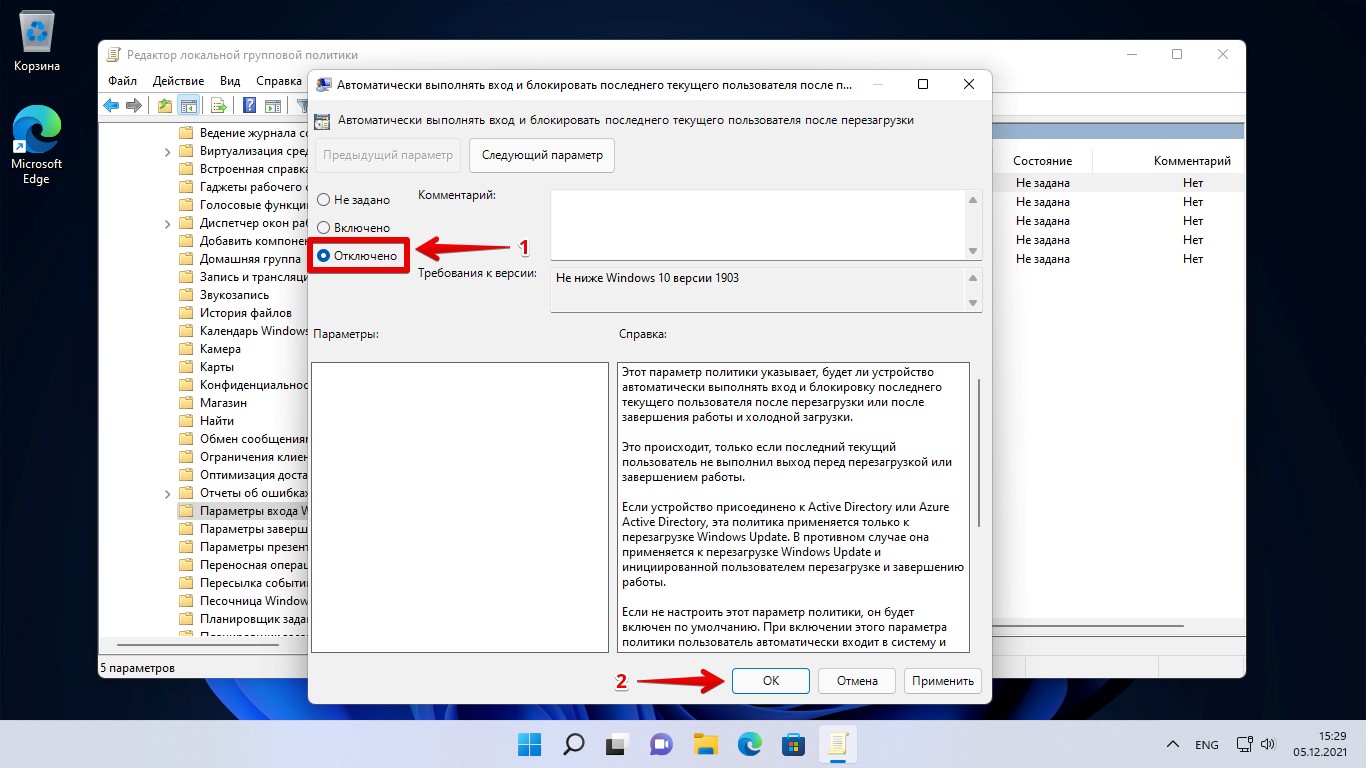This screenshot has width=1366, height=768.
Task: Click the Комментарий column header
Action: pyautogui.click(x=1192, y=161)
